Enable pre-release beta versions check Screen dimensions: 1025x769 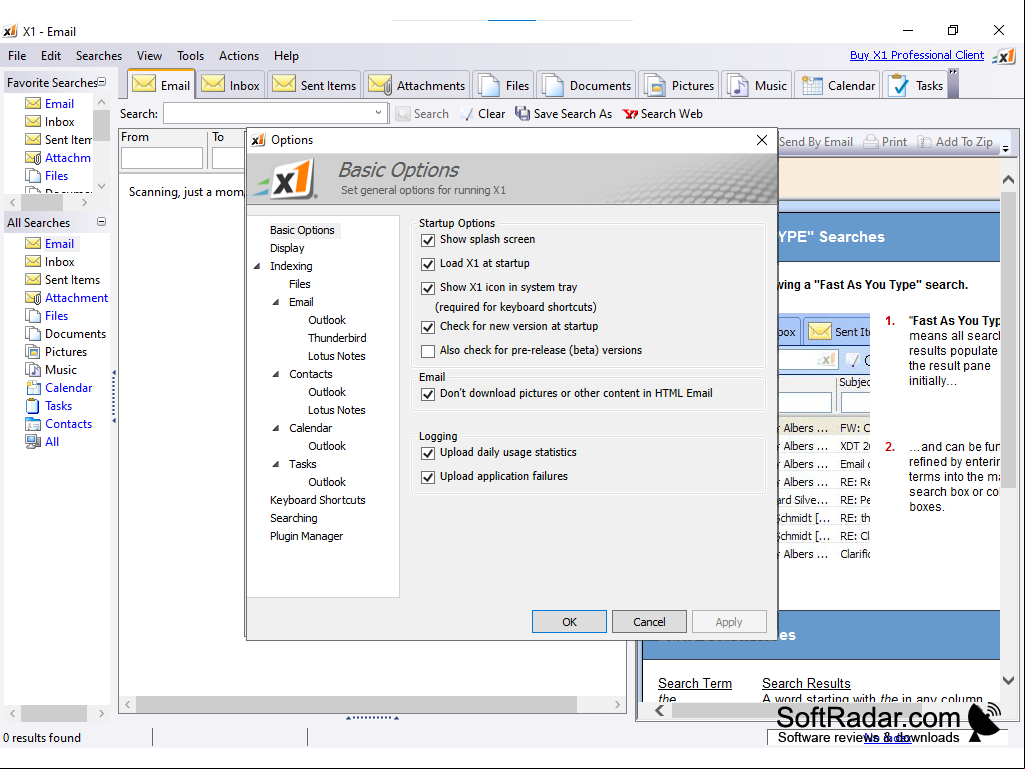[x=428, y=351]
